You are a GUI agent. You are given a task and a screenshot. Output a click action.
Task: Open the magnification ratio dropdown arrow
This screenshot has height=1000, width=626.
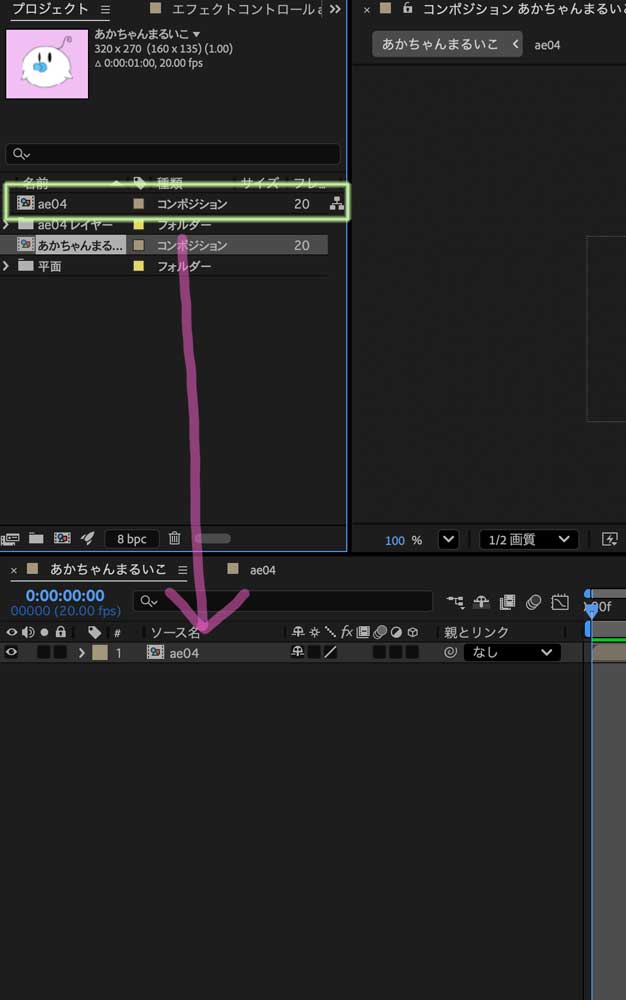coord(449,540)
